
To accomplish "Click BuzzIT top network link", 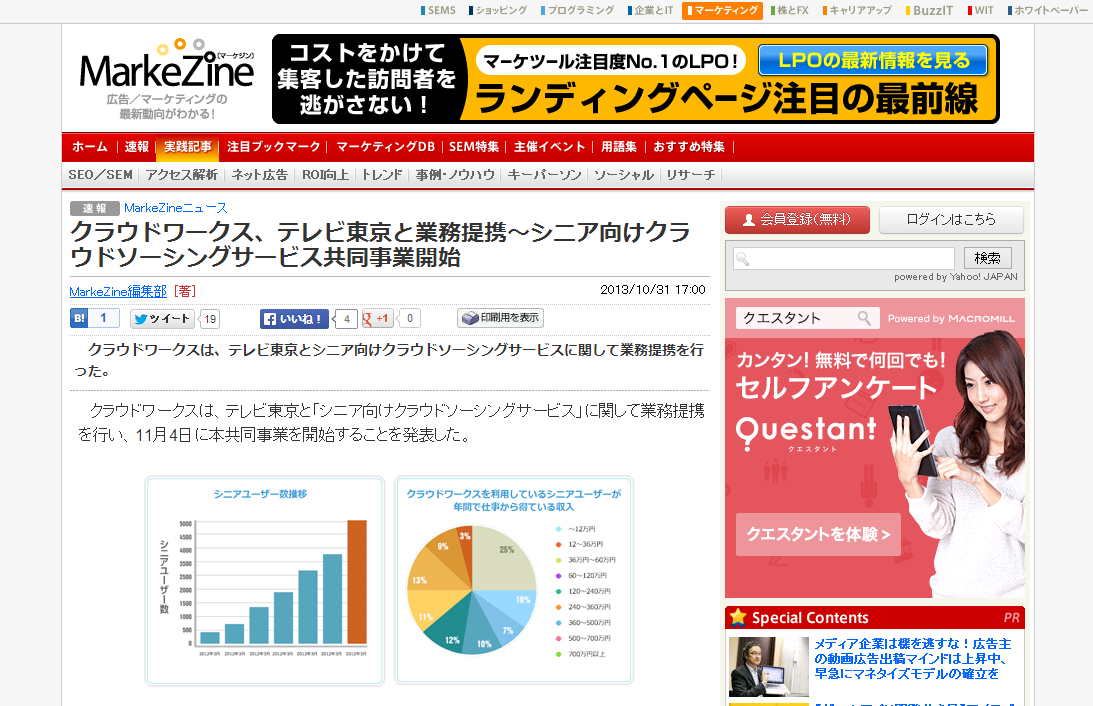I will [929, 10].
